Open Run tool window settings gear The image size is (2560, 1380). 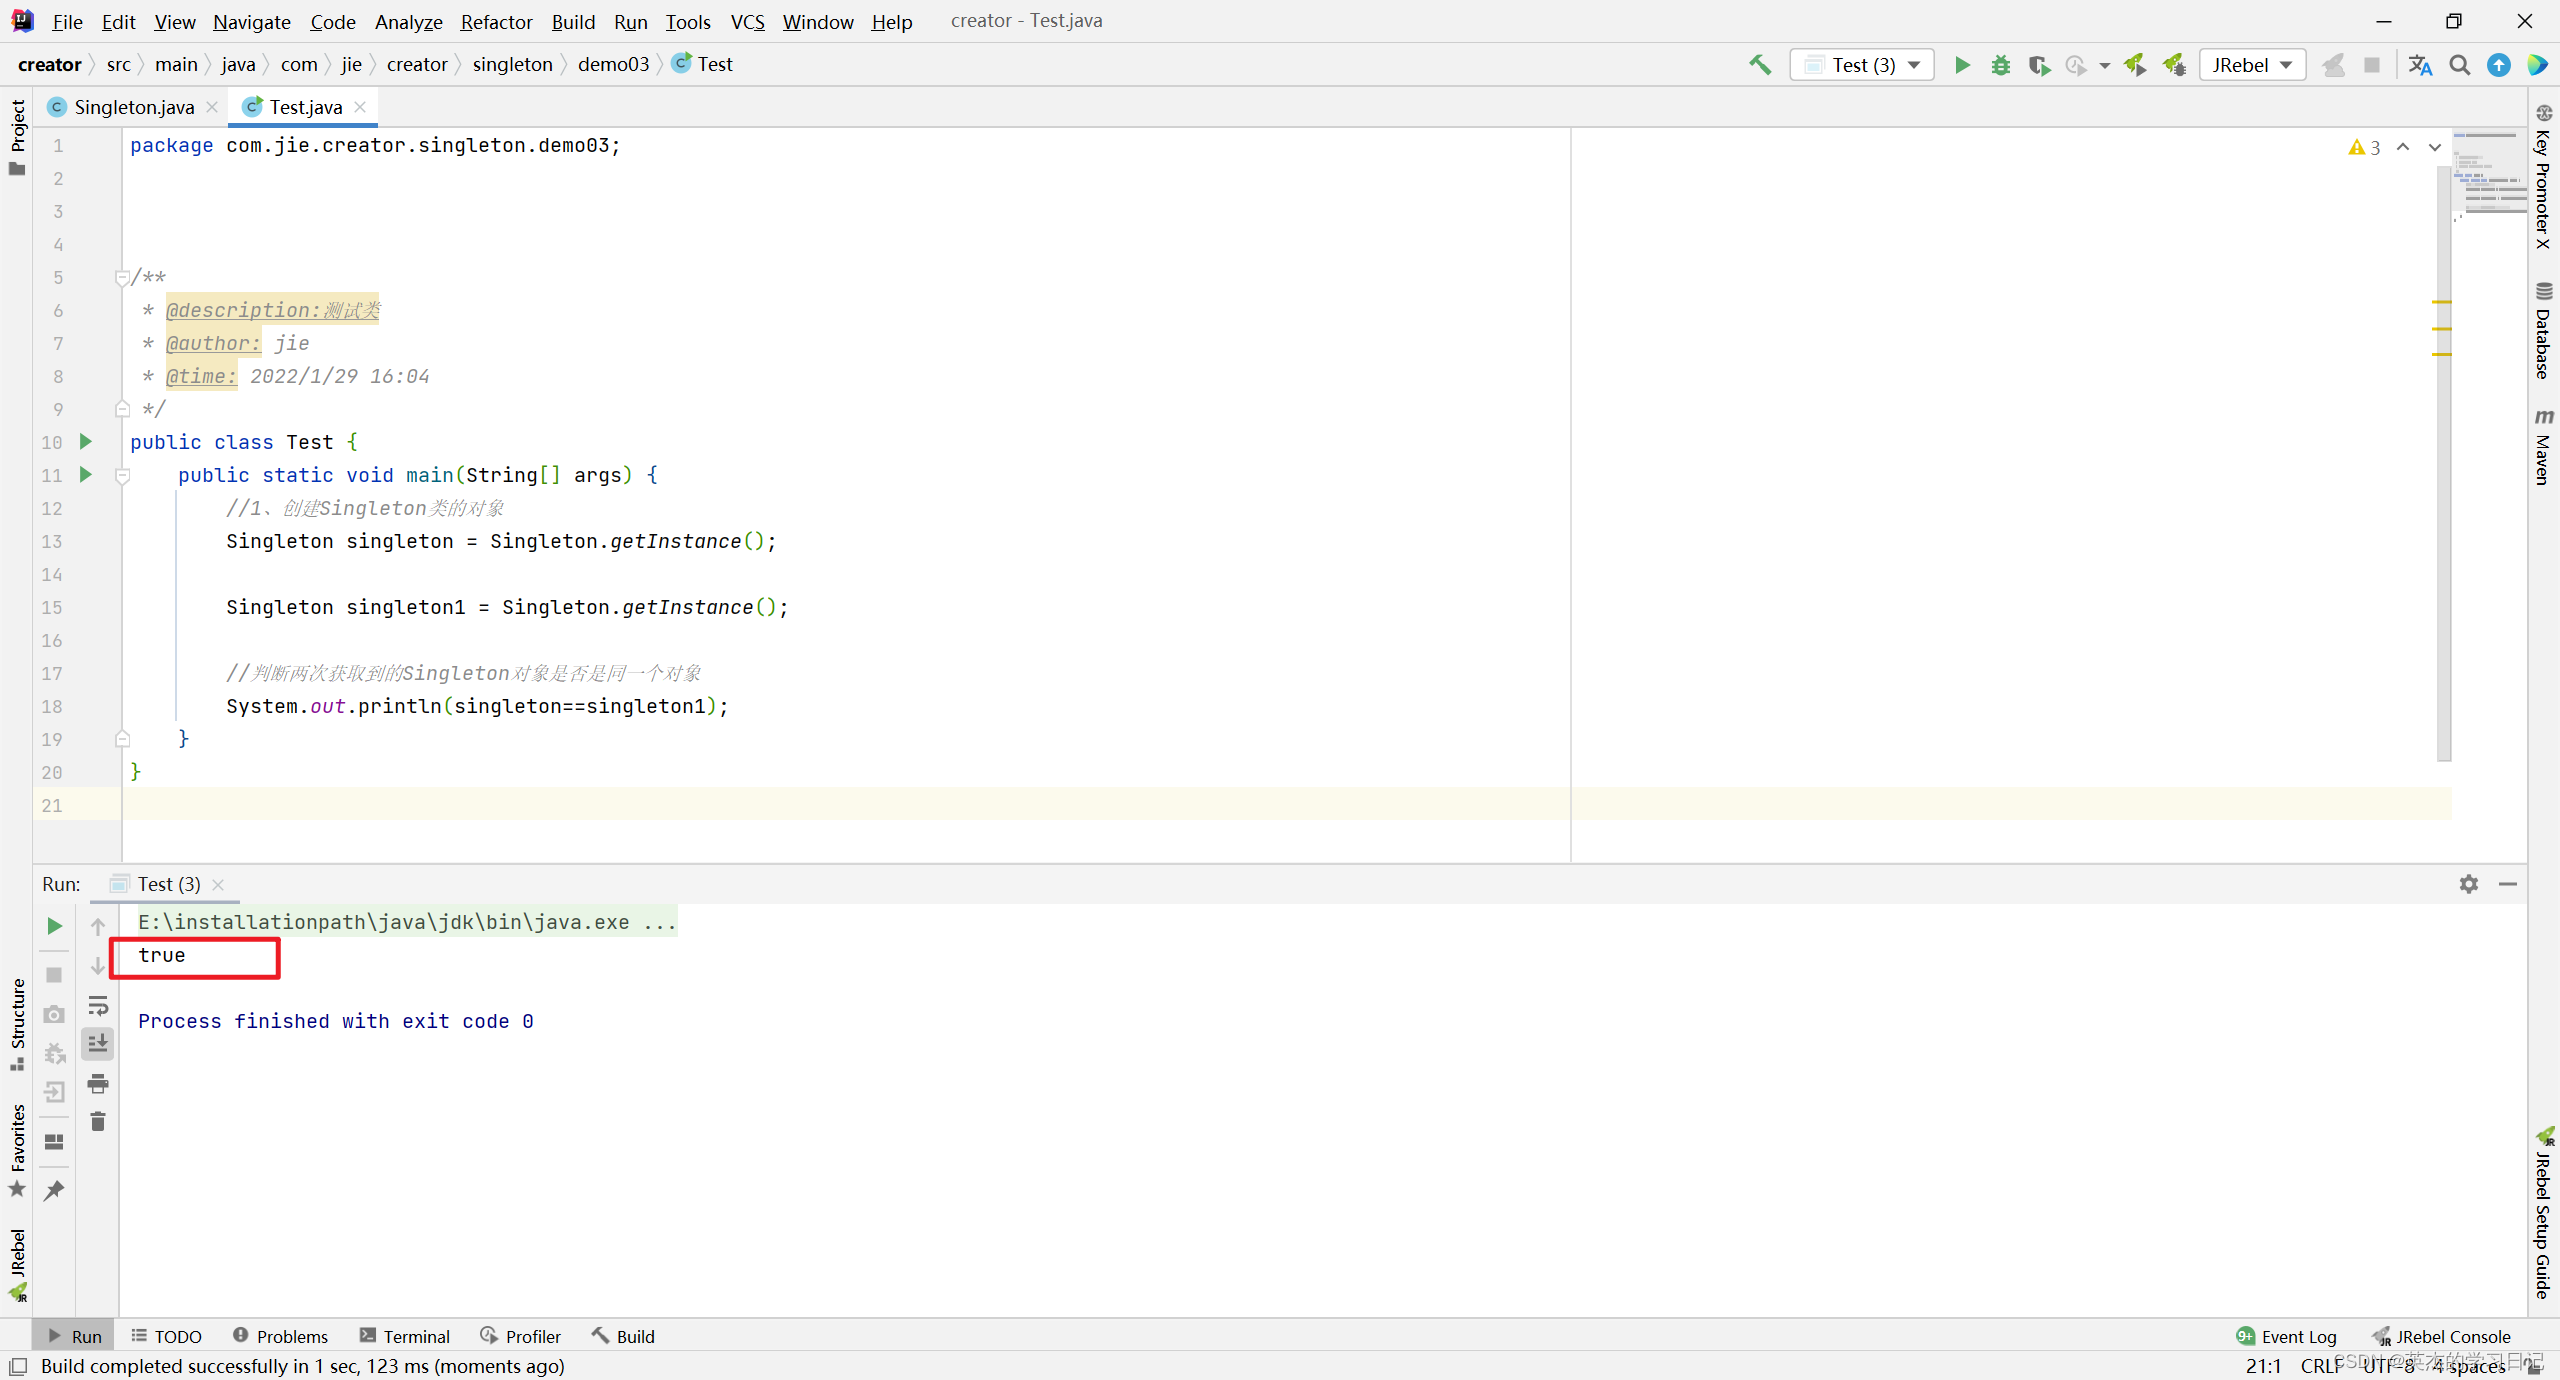[x=2469, y=884]
